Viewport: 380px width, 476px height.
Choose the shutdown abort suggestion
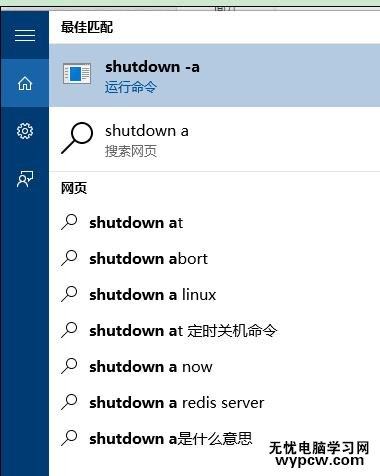[x=215, y=258]
